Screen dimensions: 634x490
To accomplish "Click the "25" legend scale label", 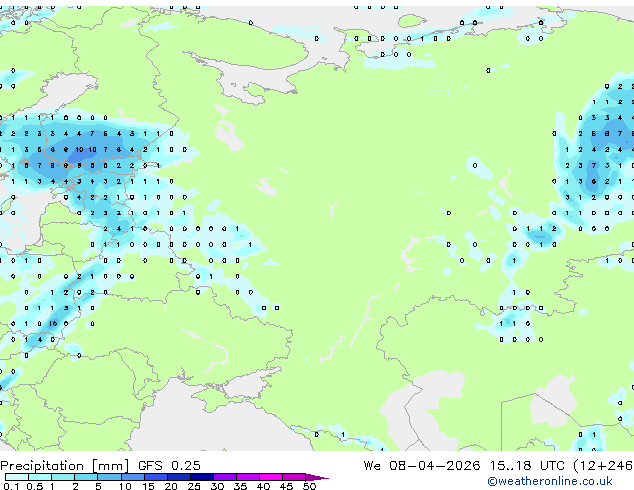I will 194,486.
